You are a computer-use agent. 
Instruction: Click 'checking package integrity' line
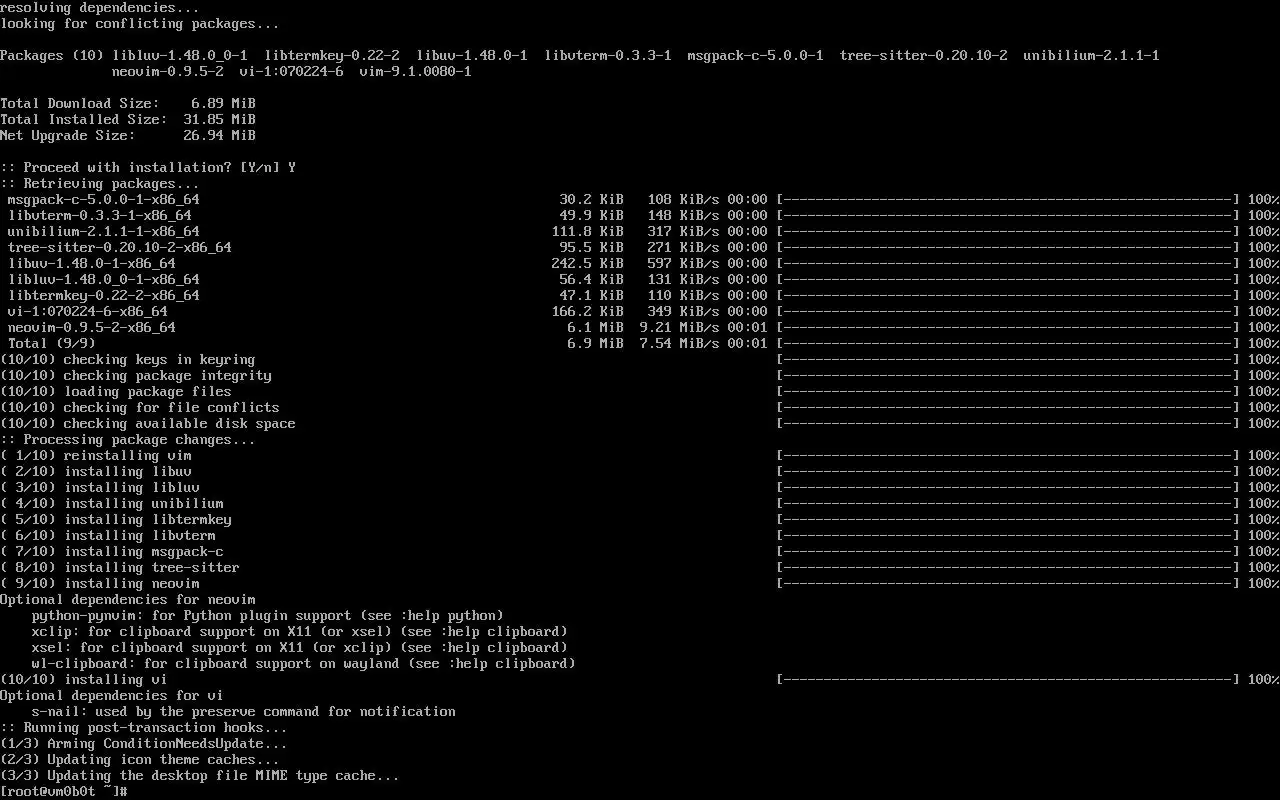[136, 375]
